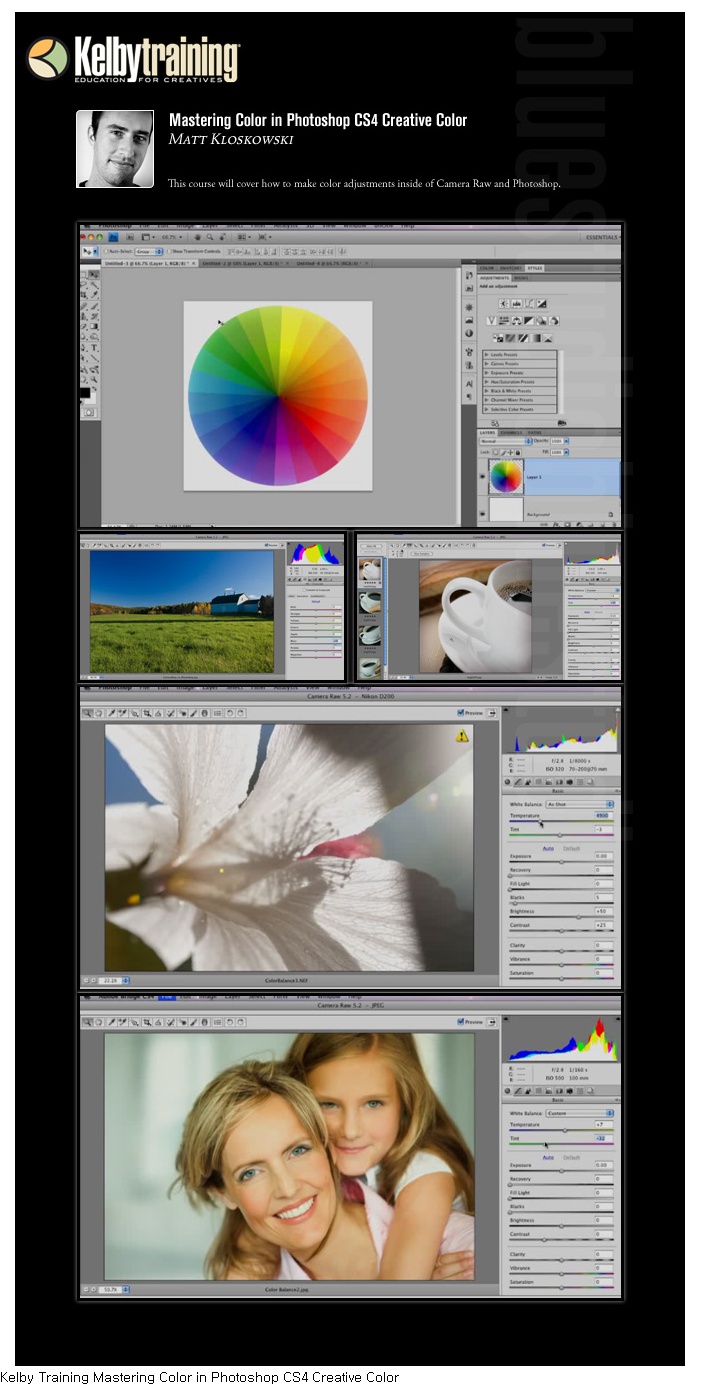Add a Color Balance adjustment in Adjustments panel
The width and height of the screenshot is (703, 1387).
pyautogui.click(x=517, y=321)
